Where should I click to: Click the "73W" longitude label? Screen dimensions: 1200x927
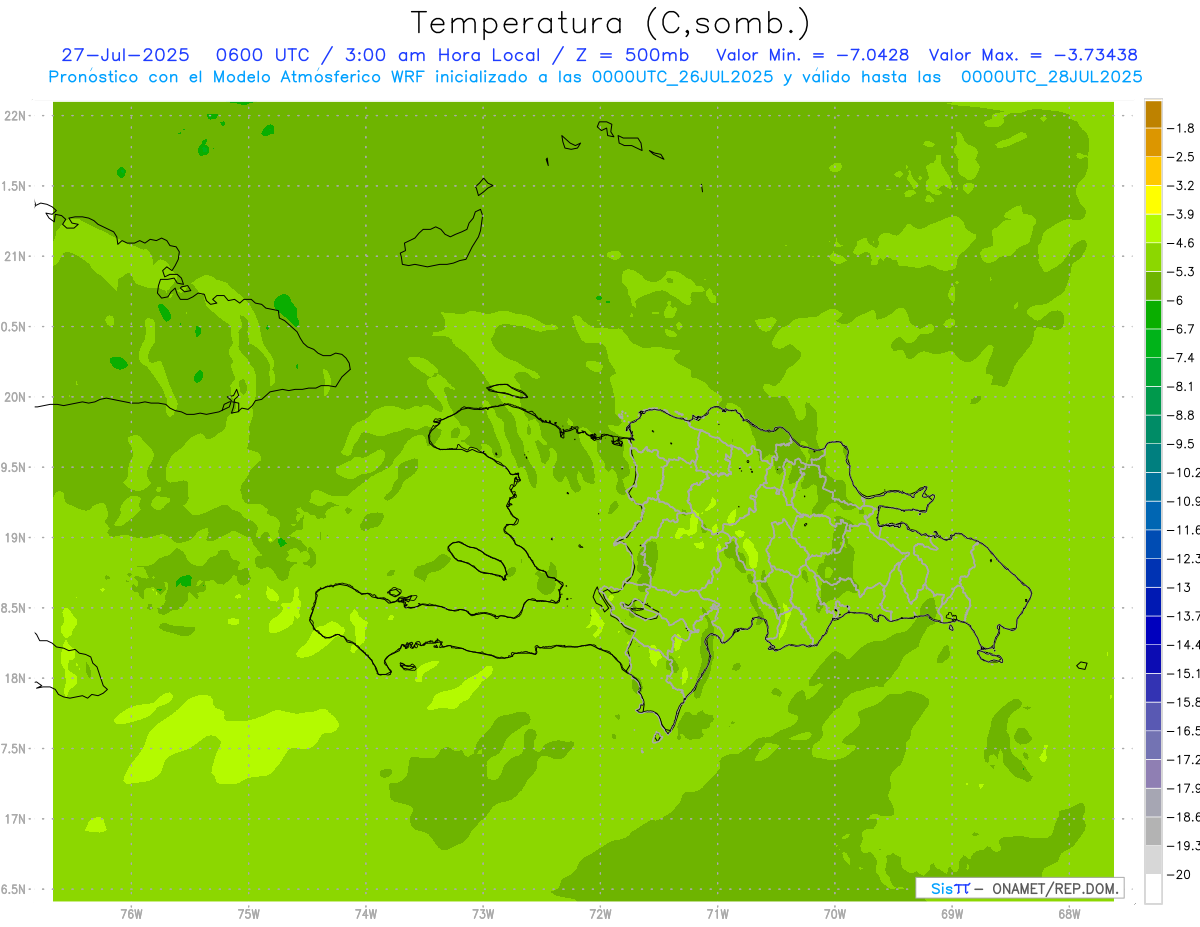pyautogui.click(x=483, y=914)
